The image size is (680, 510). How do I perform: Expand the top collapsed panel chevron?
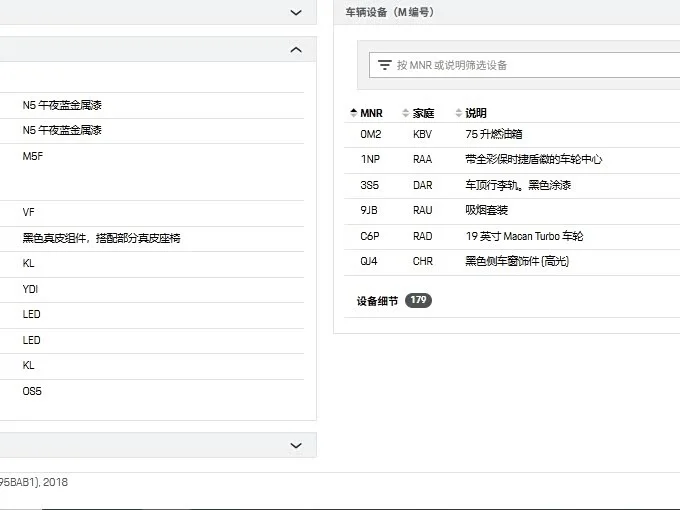(296, 13)
